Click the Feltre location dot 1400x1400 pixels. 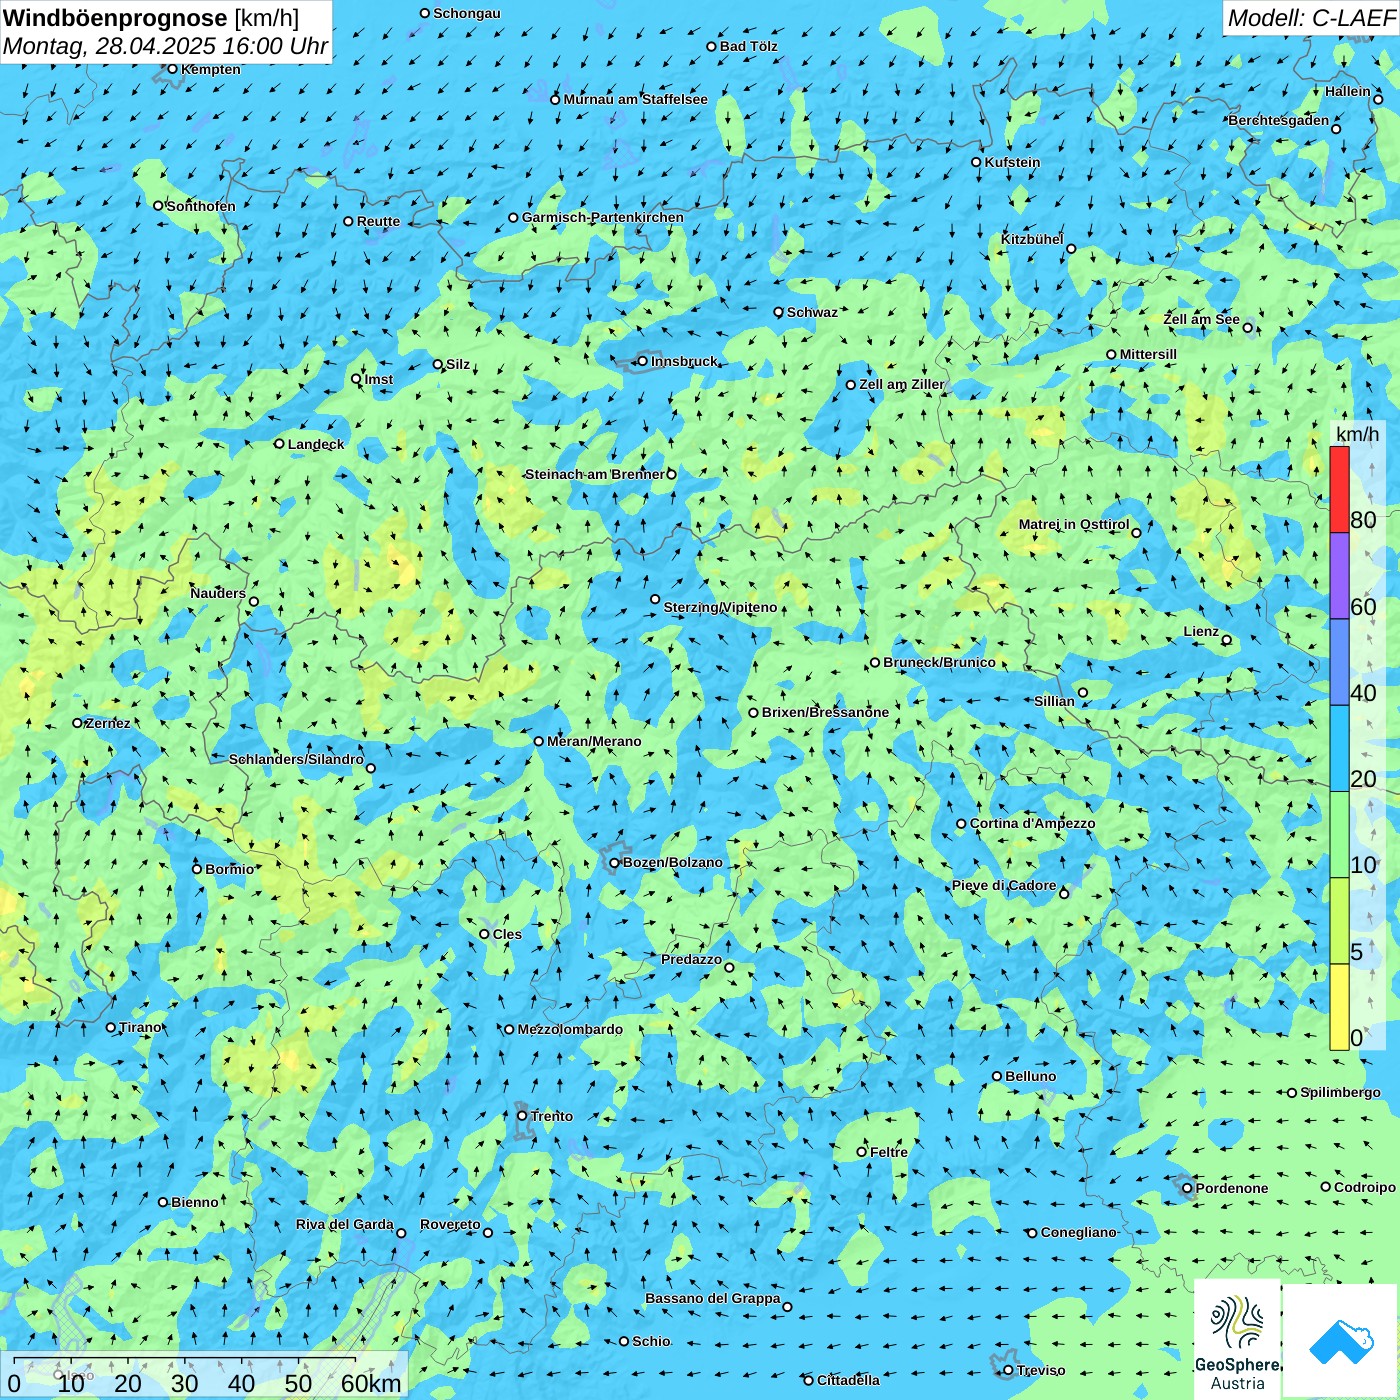point(861,1152)
